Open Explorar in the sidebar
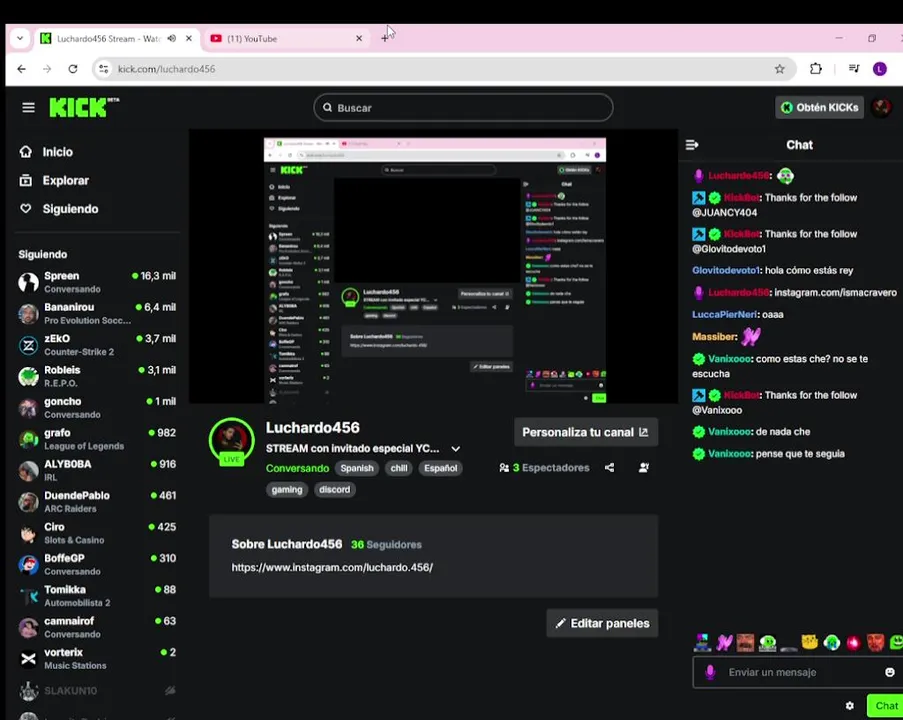 point(54,180)
